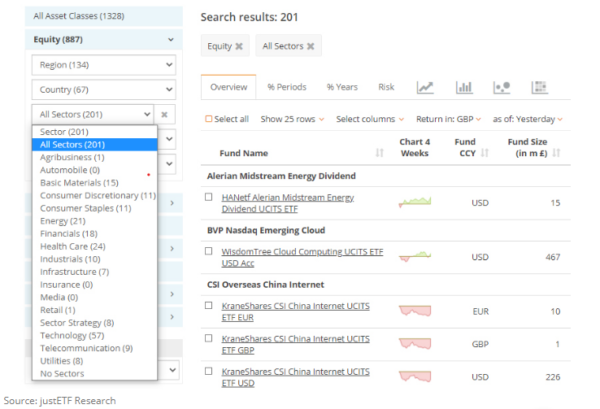Viewport: 600px width, 409px height.
Task: Select Consumer Discretionary (11) sector option
Action: click(95, 196)
